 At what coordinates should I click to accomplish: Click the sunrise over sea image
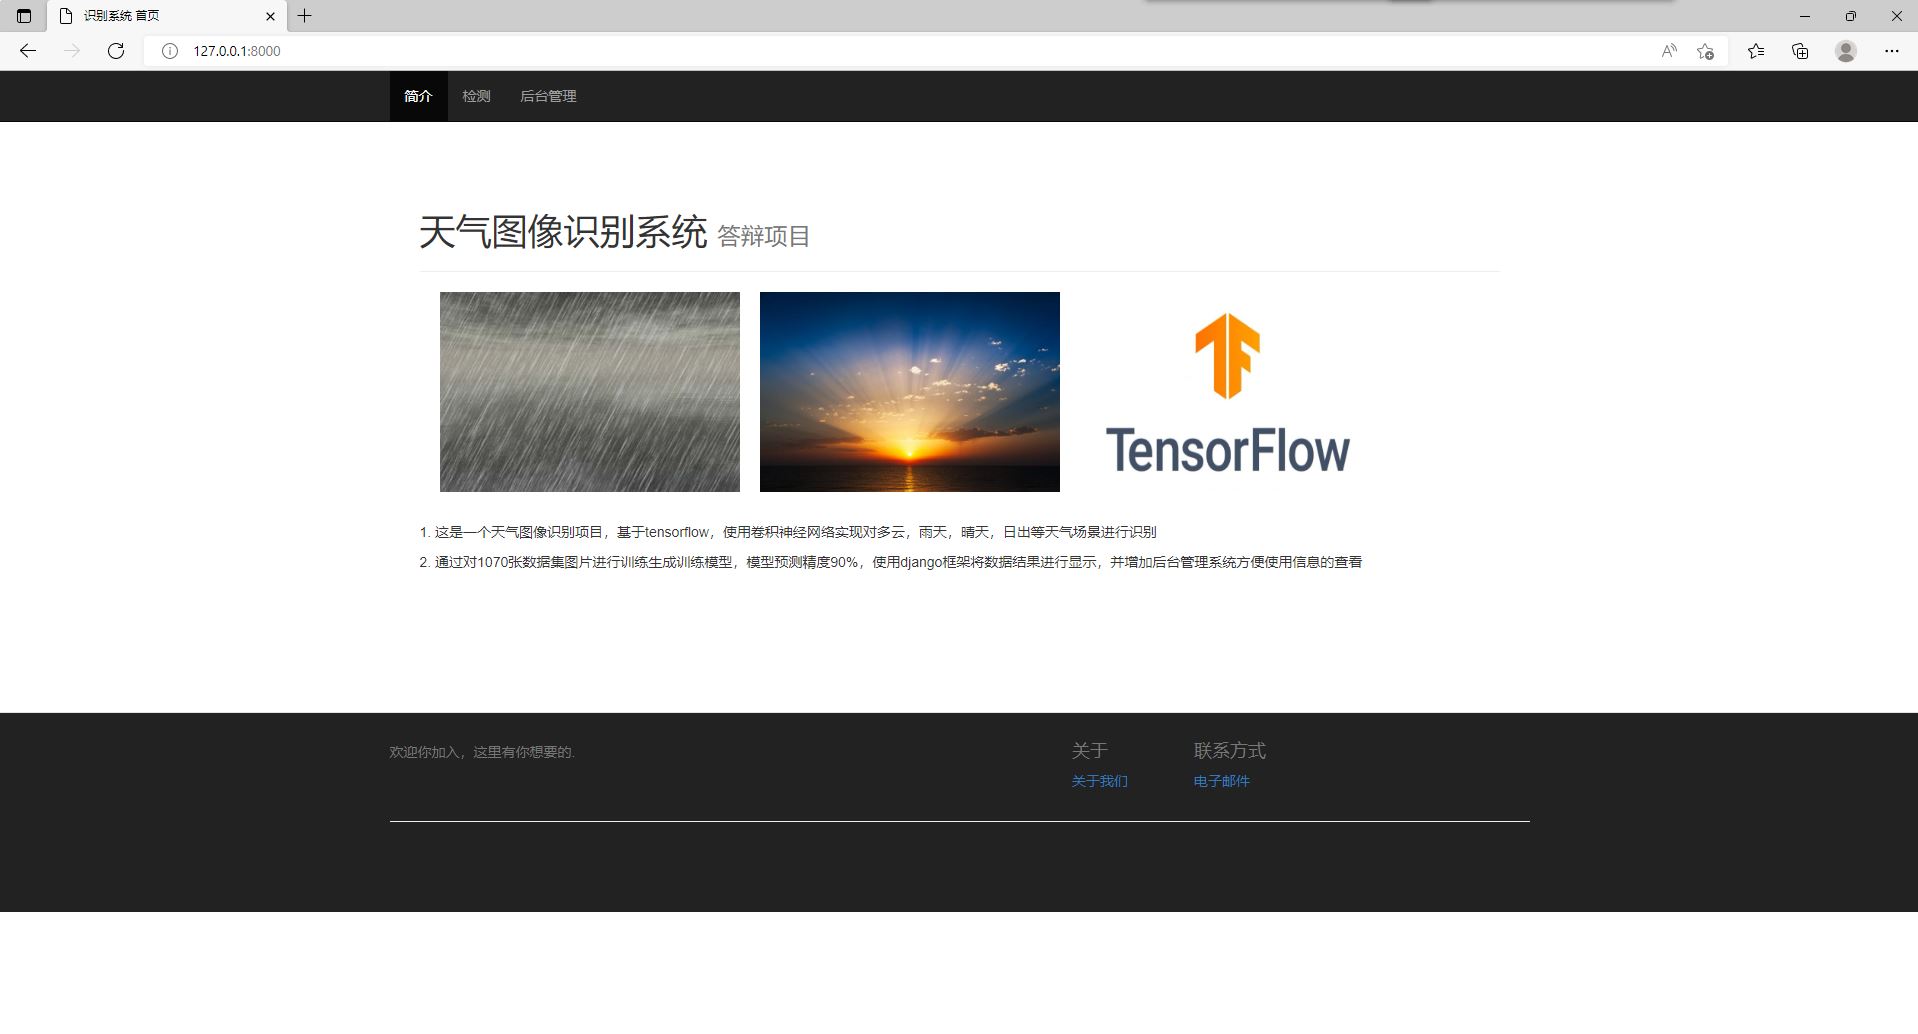[x=910, y=392]
